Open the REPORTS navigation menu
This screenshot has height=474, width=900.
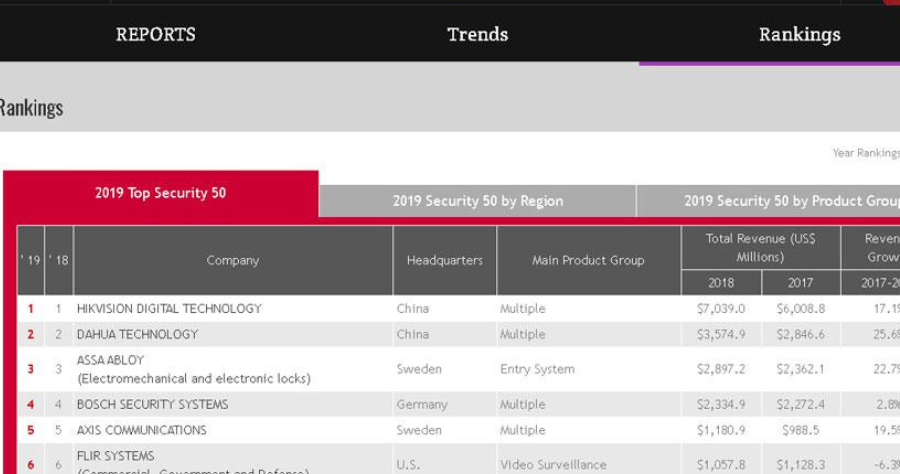[x=155, y=35]
